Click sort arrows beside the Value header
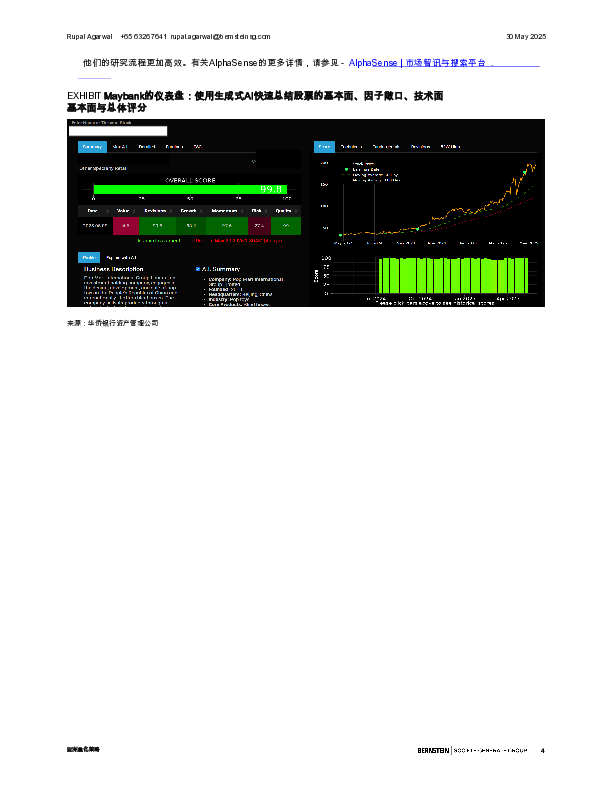612x792 pixels. click(134, 211)
